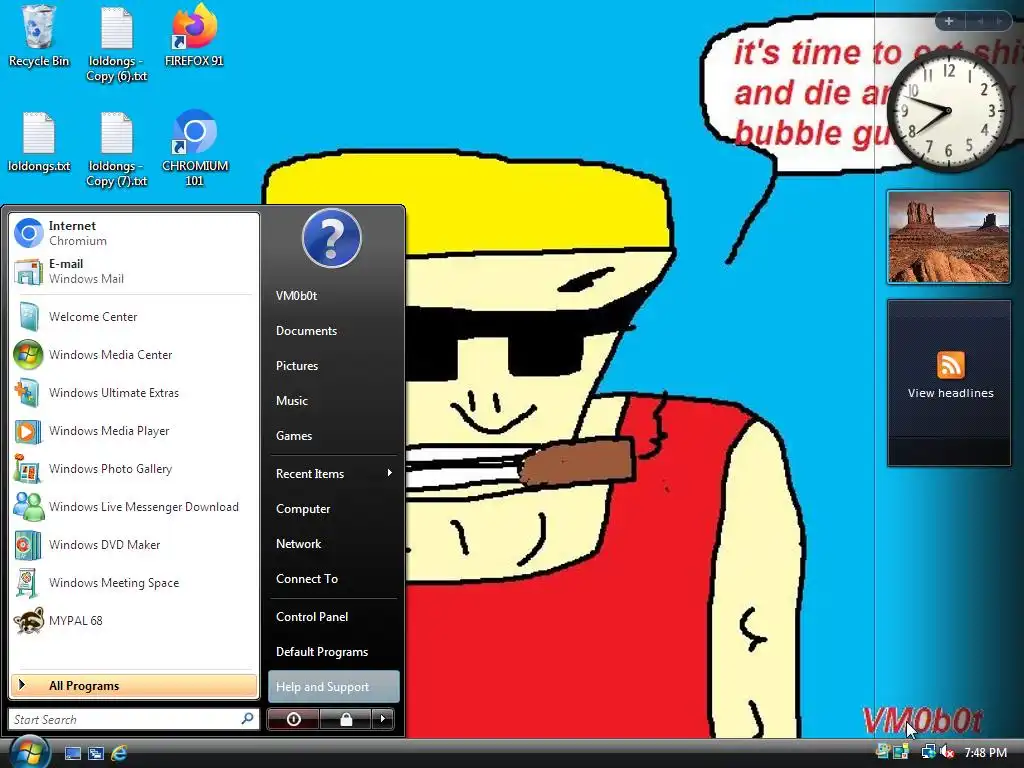
Task: Open the Recycle Bin desktop icon
Action: (39, 36)
